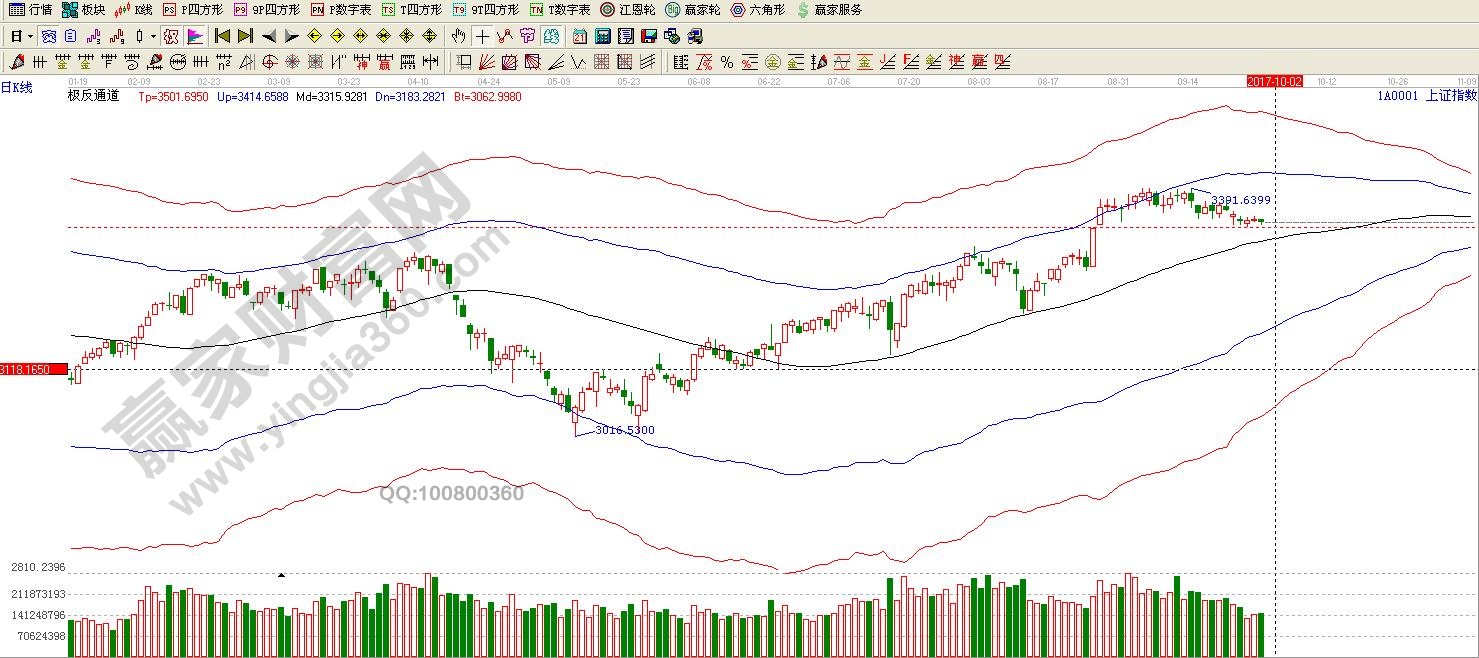Open the calculator icon
The height and width of the screenshot is (658, 1479).
pyautogui.click(x=603, y=37)
